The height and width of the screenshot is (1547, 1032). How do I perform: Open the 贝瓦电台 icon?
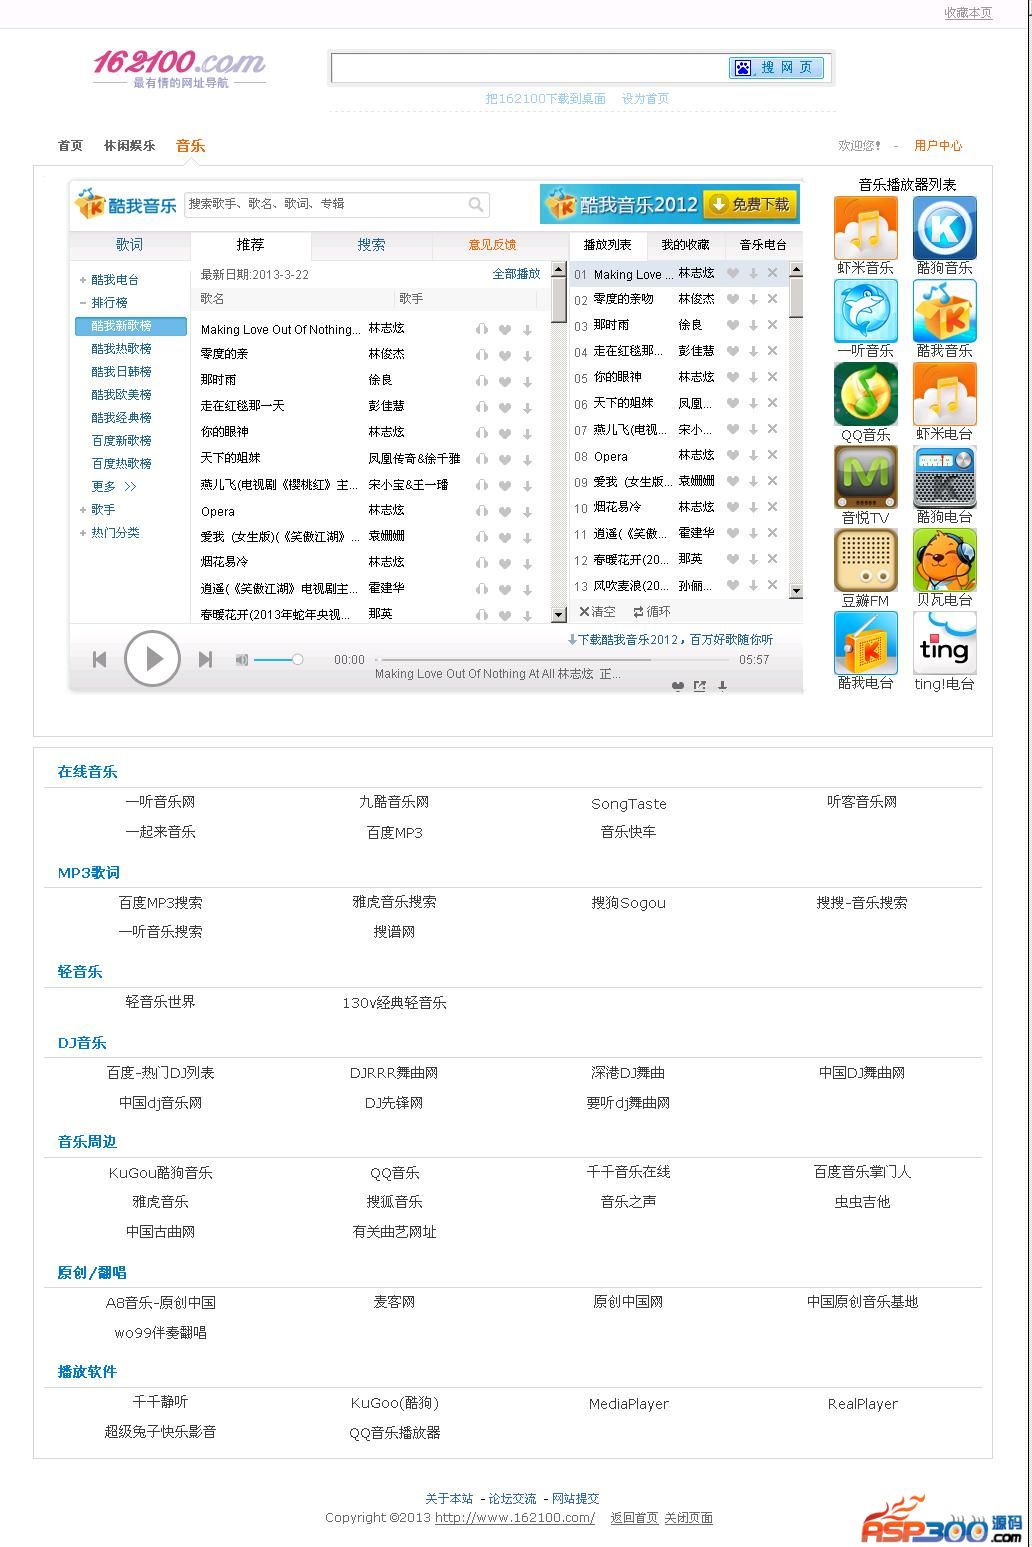[944, 560]
